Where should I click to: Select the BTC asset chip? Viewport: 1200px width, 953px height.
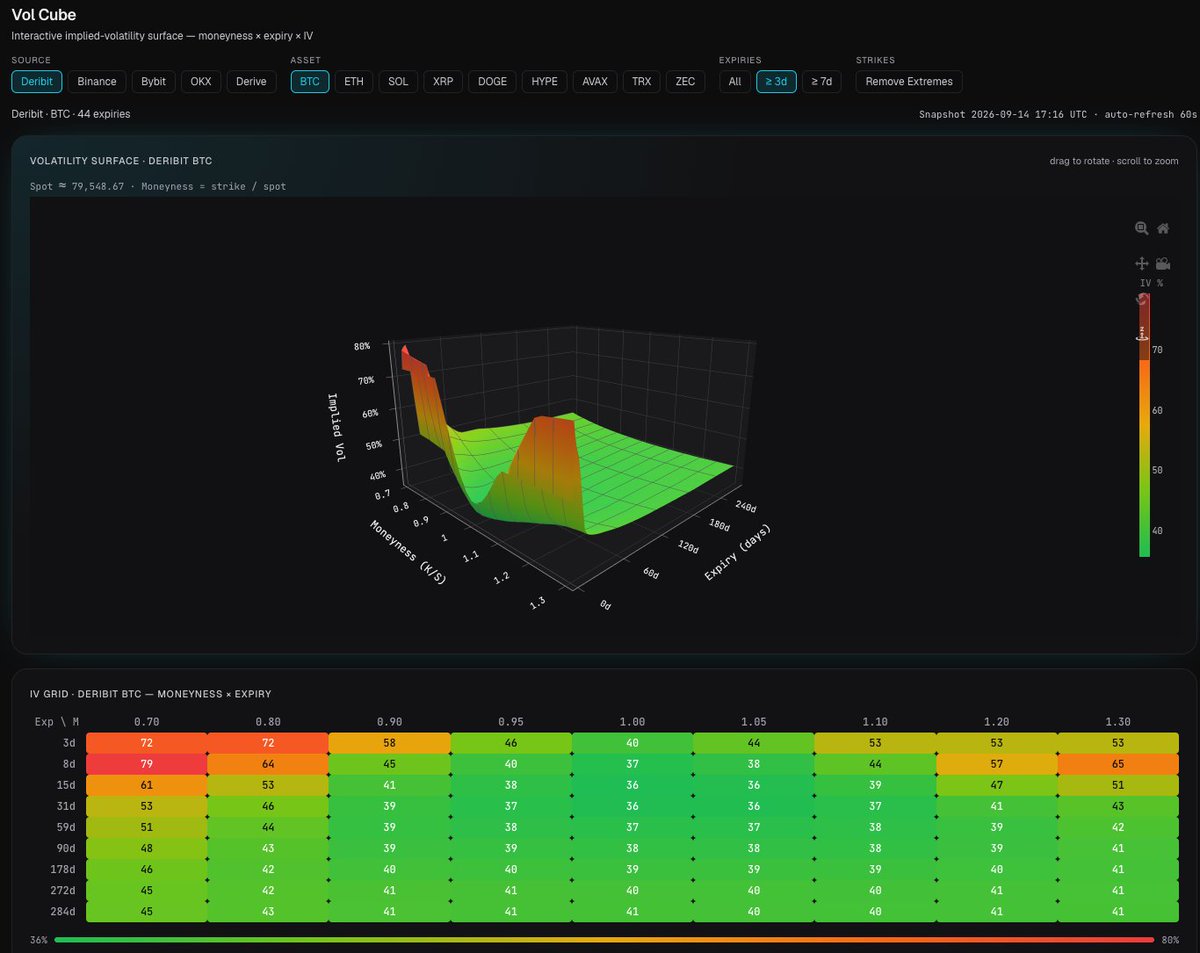tap(310, 81)
